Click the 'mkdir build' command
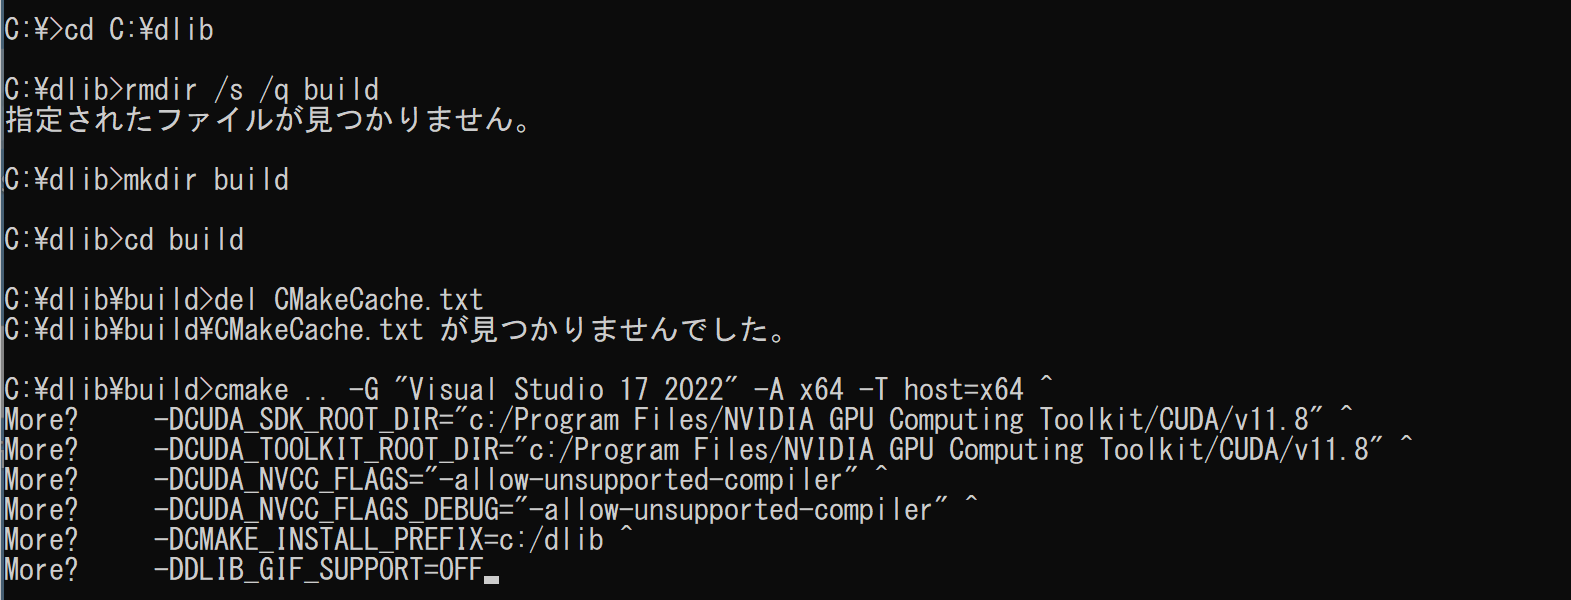The image size is (1571, 600). pos(207,180)
